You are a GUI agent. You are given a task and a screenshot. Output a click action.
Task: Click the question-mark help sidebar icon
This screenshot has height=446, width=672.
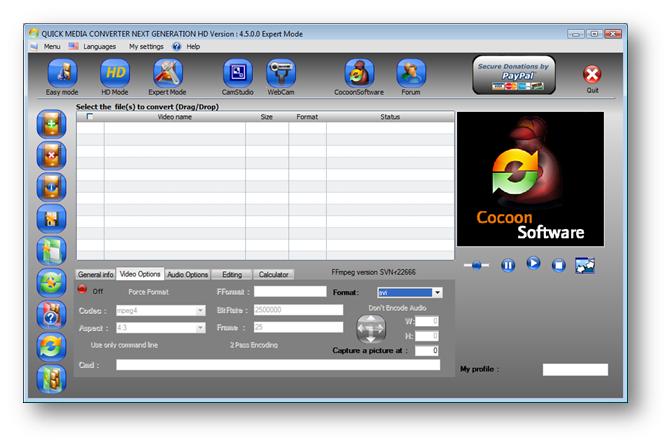[51, 315]
